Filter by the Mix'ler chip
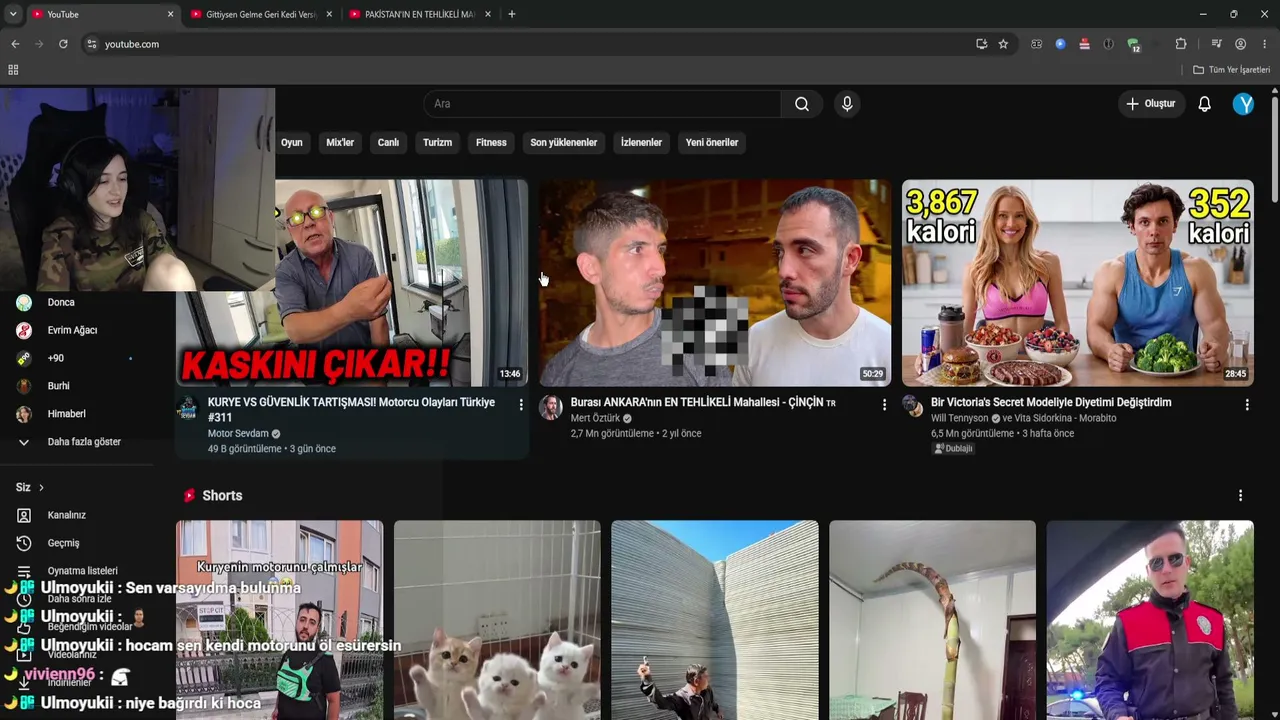Screen dimensions: 1280x720 tap(340, 143)
